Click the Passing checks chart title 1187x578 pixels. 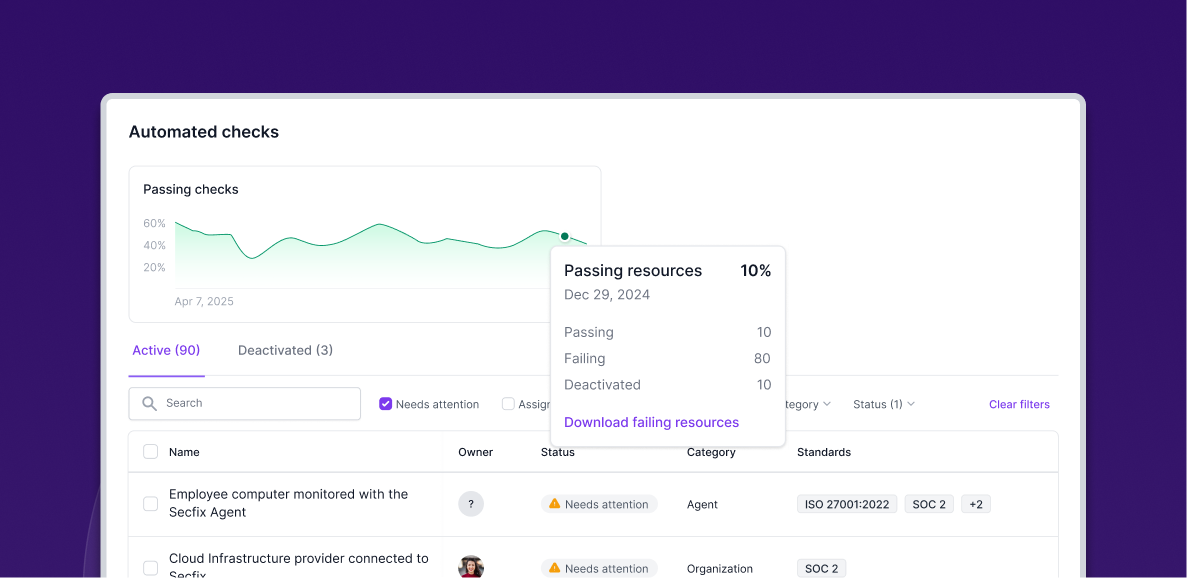191,189
